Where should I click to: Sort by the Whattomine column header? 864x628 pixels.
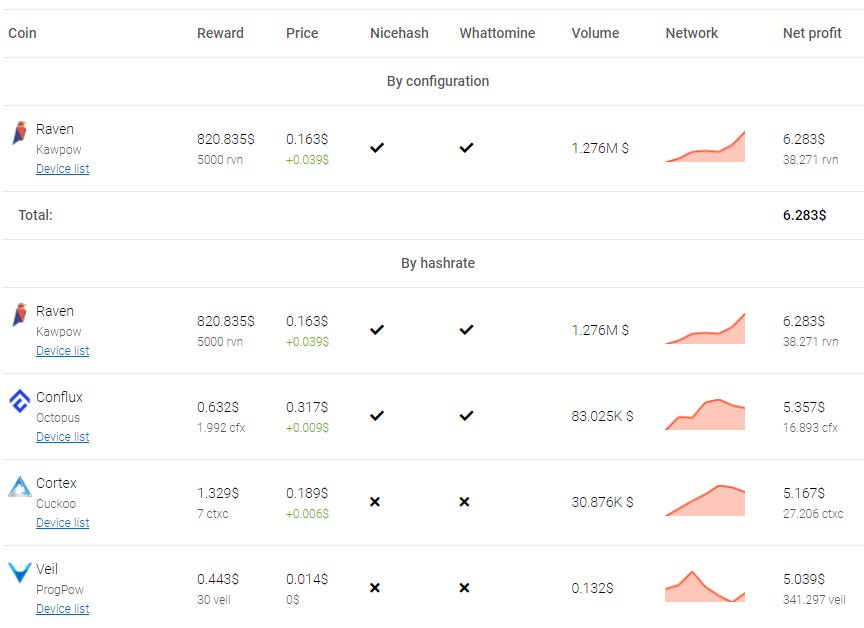[x=497, y=33]
